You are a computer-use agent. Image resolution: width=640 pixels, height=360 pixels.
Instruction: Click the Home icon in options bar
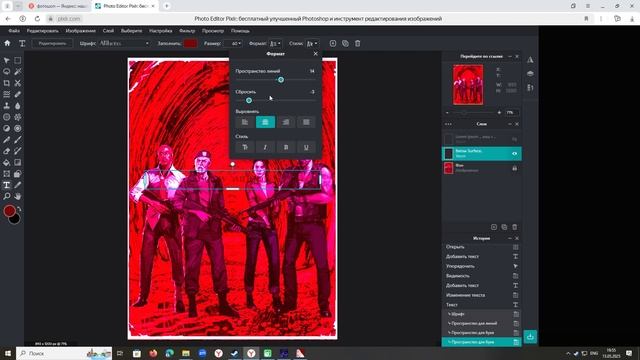click(7, 43)
